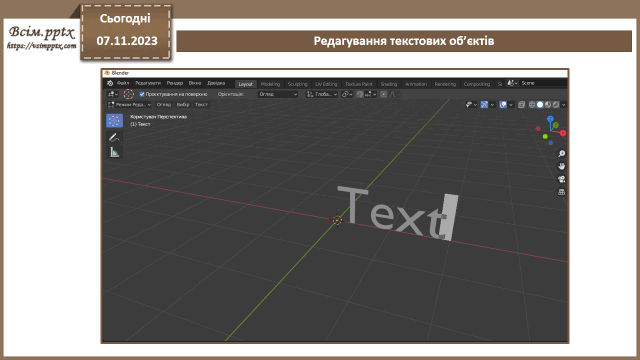The image size is (640, 360).
Task: Open the Global transform orientation dropdown
Action: [322, 94]
